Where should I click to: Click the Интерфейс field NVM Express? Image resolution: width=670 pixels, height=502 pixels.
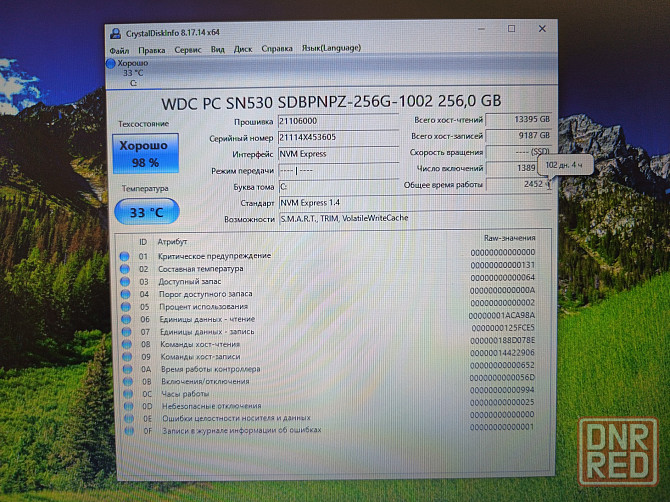(338, 154)
